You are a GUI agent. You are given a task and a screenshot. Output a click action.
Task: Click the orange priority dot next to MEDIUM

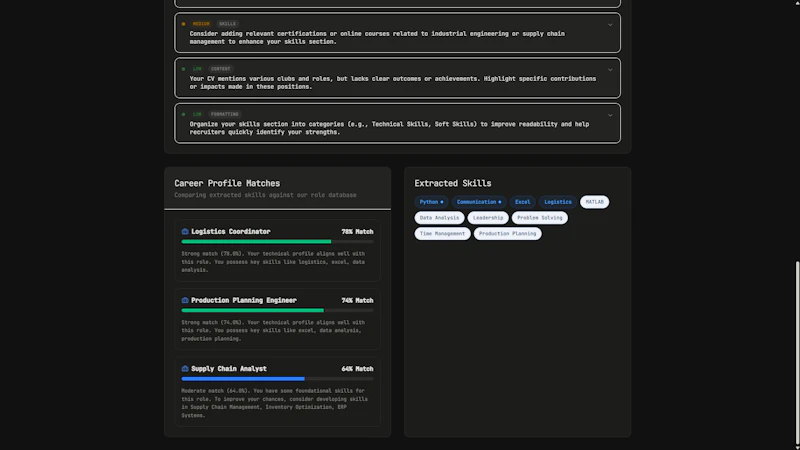click(x=183, y=24)
